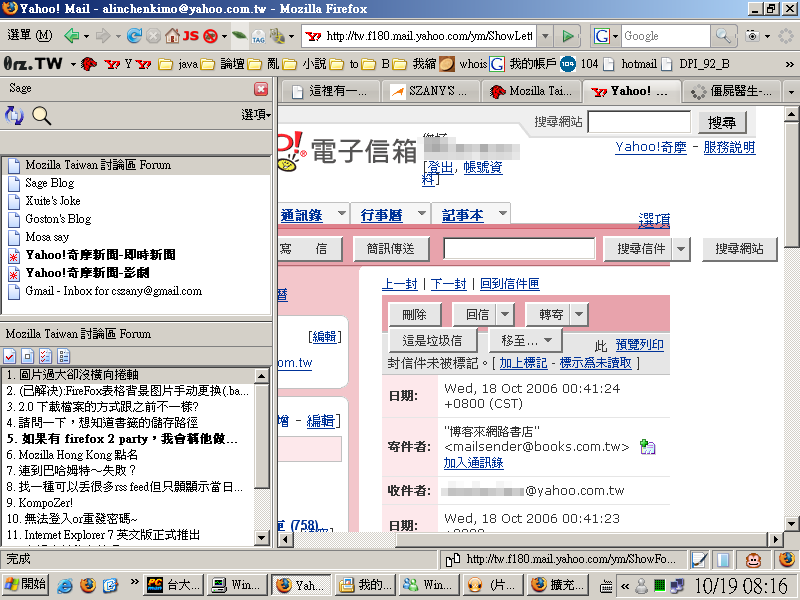The width and height of the screenshot is (800, 600).
Task: Click the TAG toolbar icon
Action: tap(258, 36)
